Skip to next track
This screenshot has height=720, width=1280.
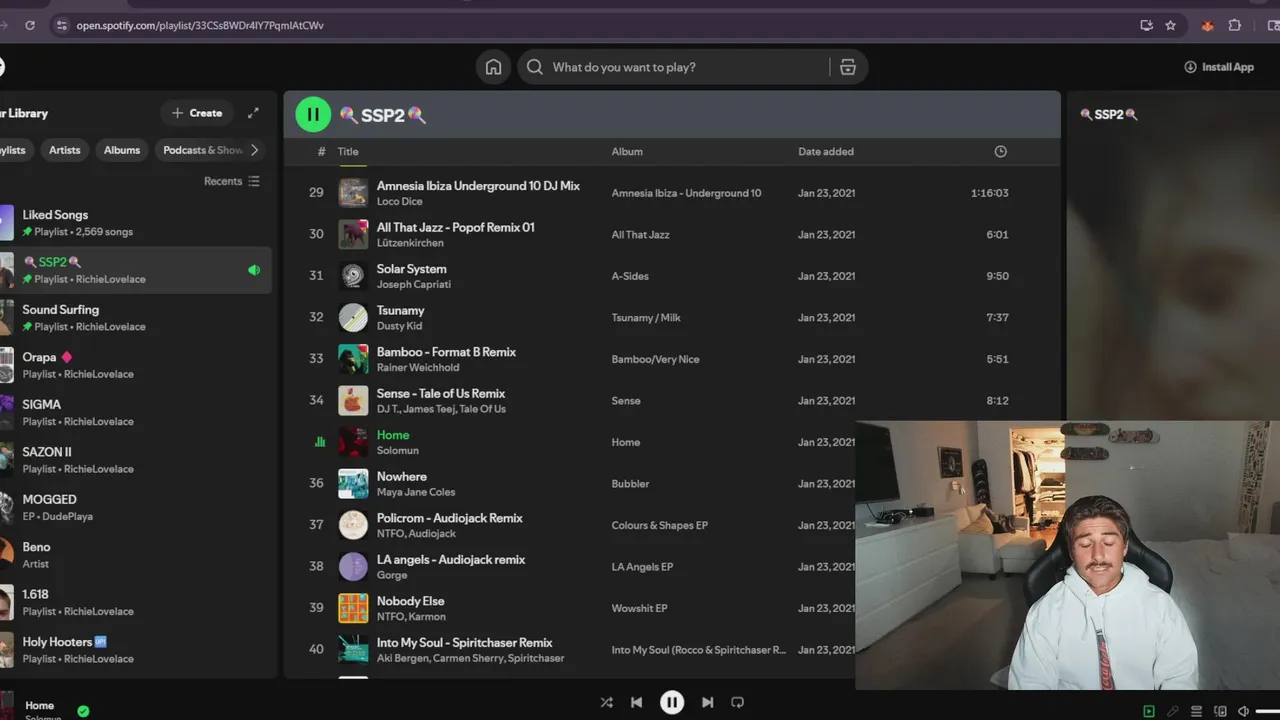pos(707,702)
